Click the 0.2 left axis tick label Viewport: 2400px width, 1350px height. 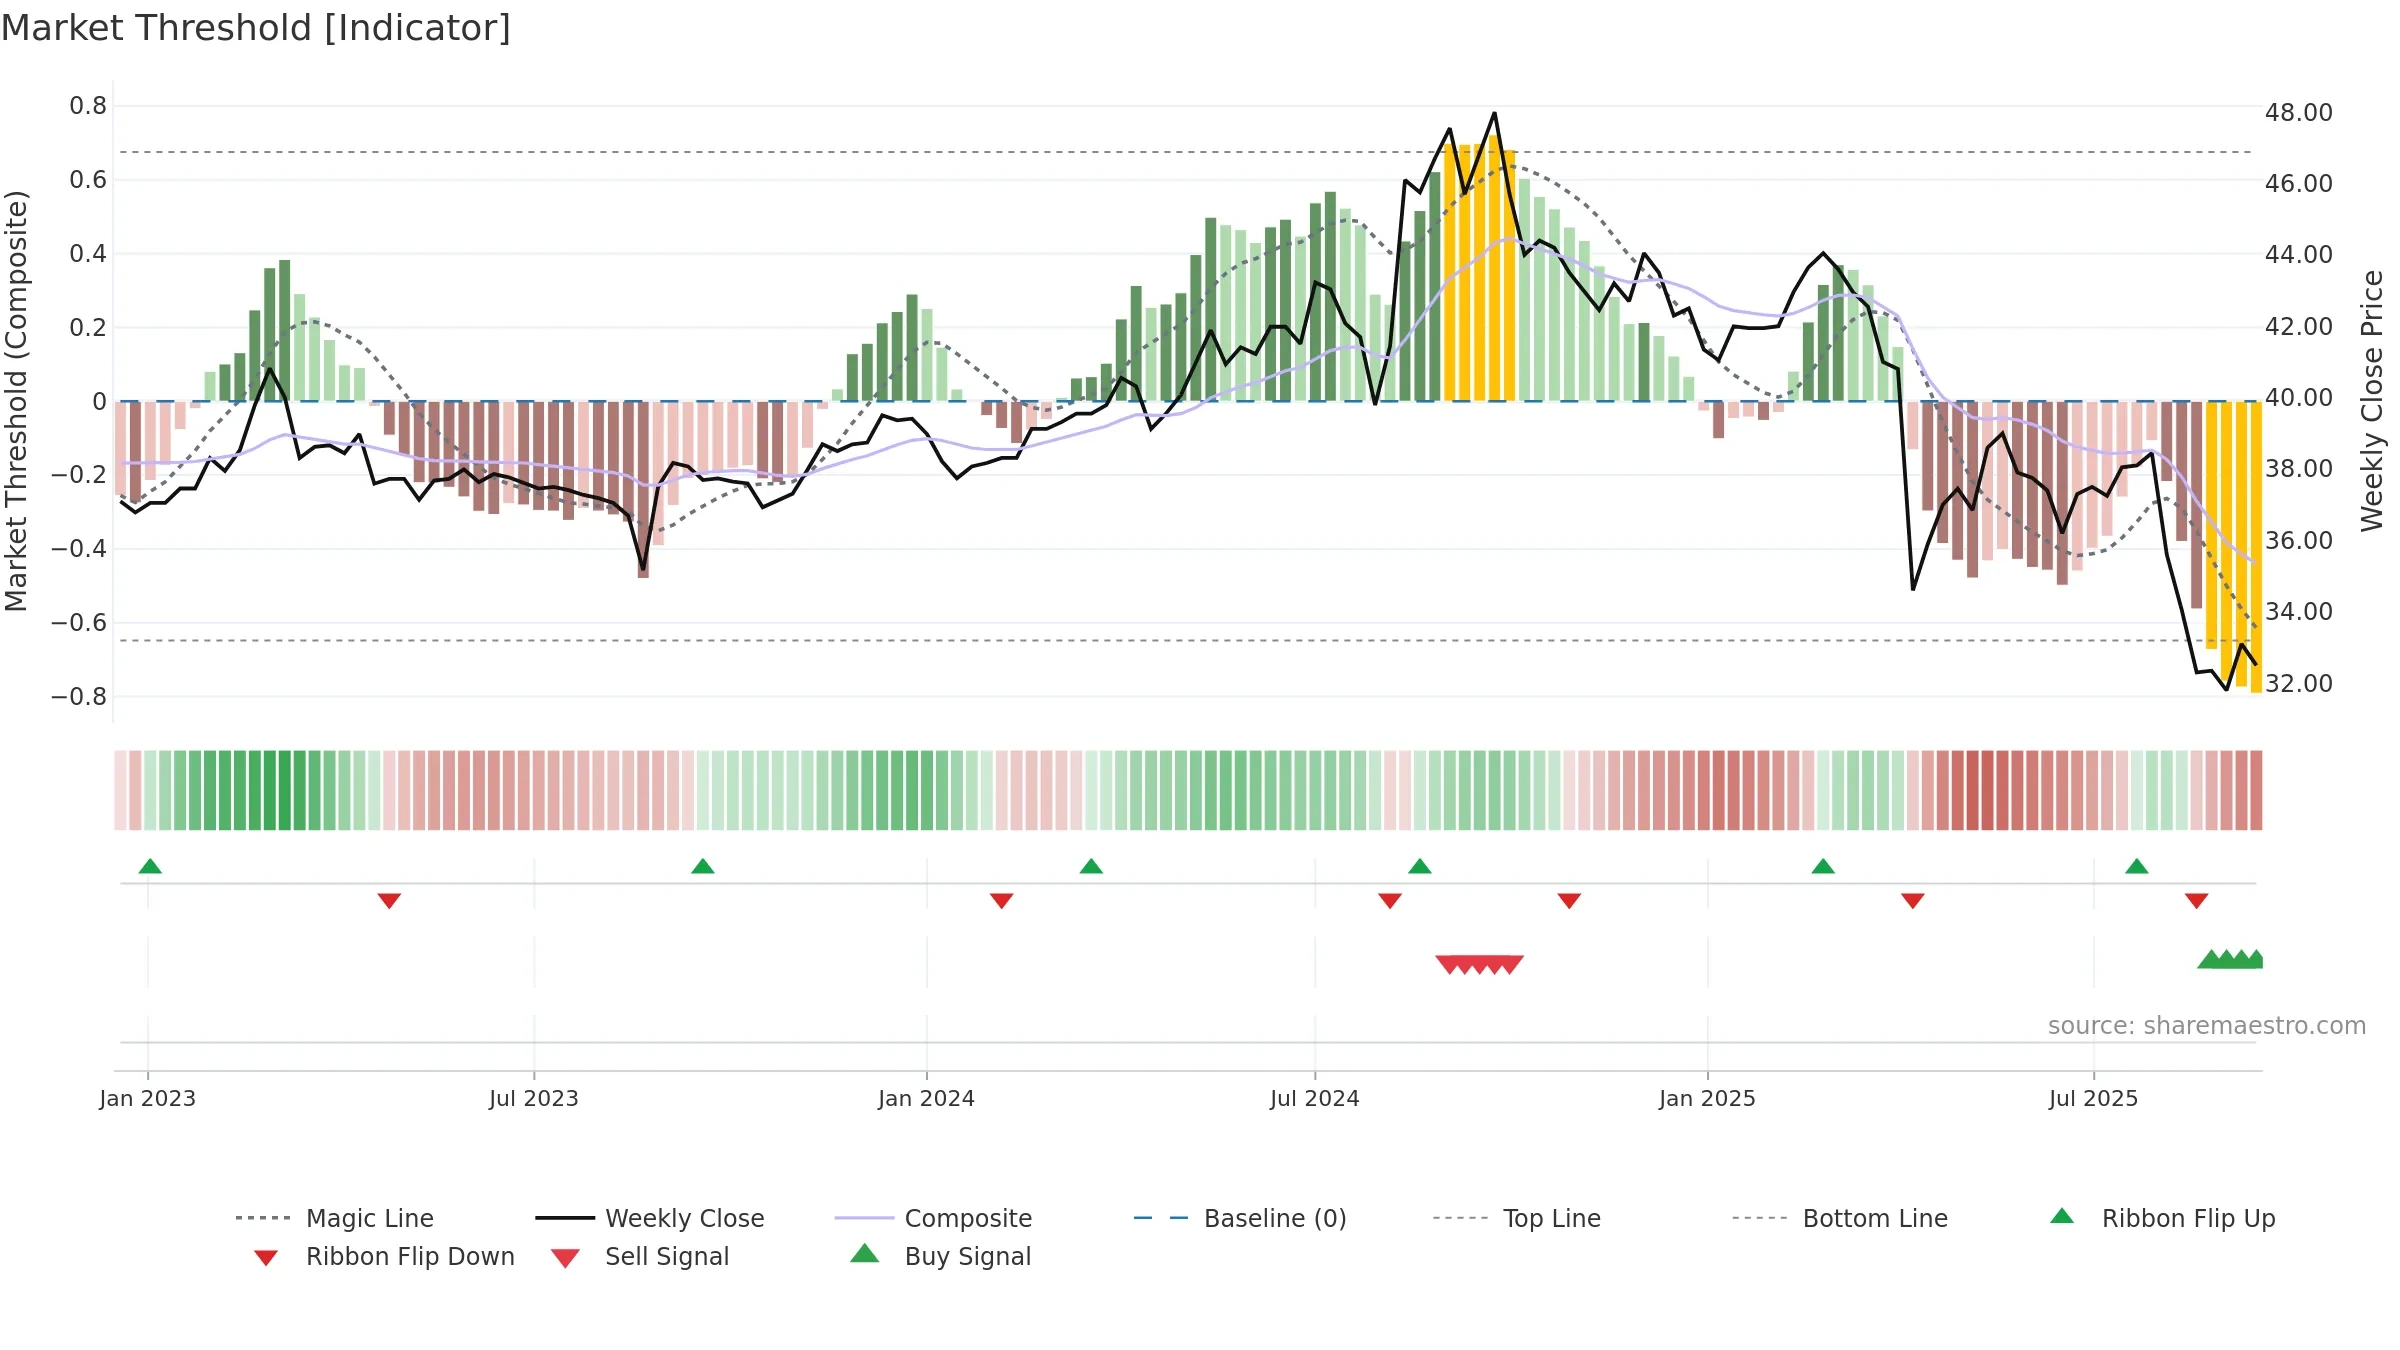[x=88, y=328]
